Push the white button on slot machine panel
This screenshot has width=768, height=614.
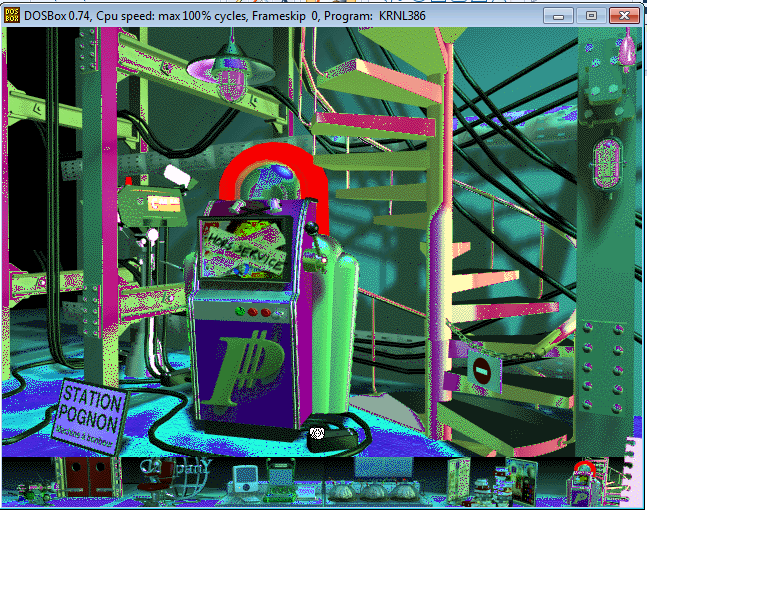[278, 314]
